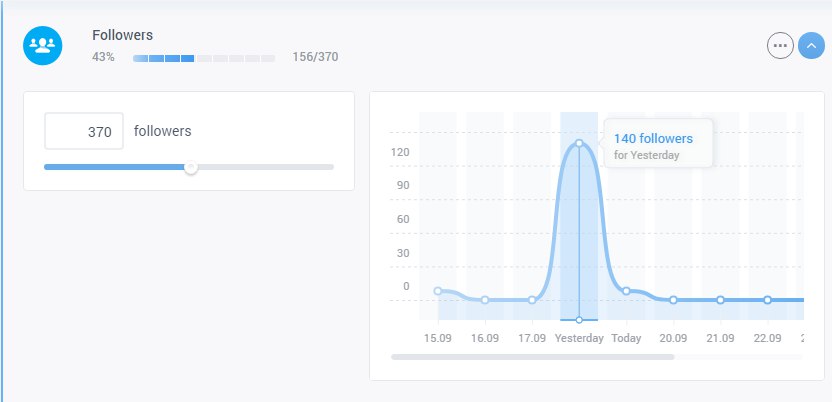Image resolution: width=832 pixels, height=402 pixels.
Task: Select the 22.09 data point on the chart
Action: tap(767, 300)
